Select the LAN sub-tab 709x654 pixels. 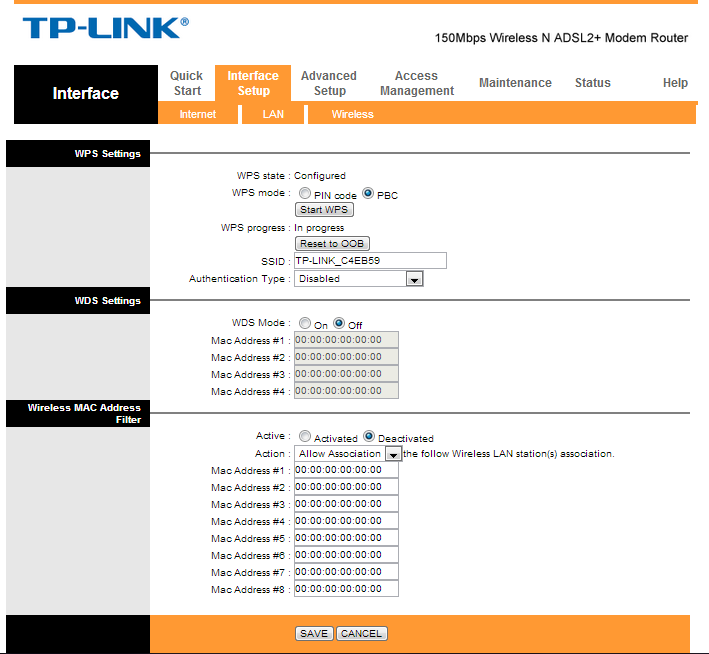(x=273, y=114)
